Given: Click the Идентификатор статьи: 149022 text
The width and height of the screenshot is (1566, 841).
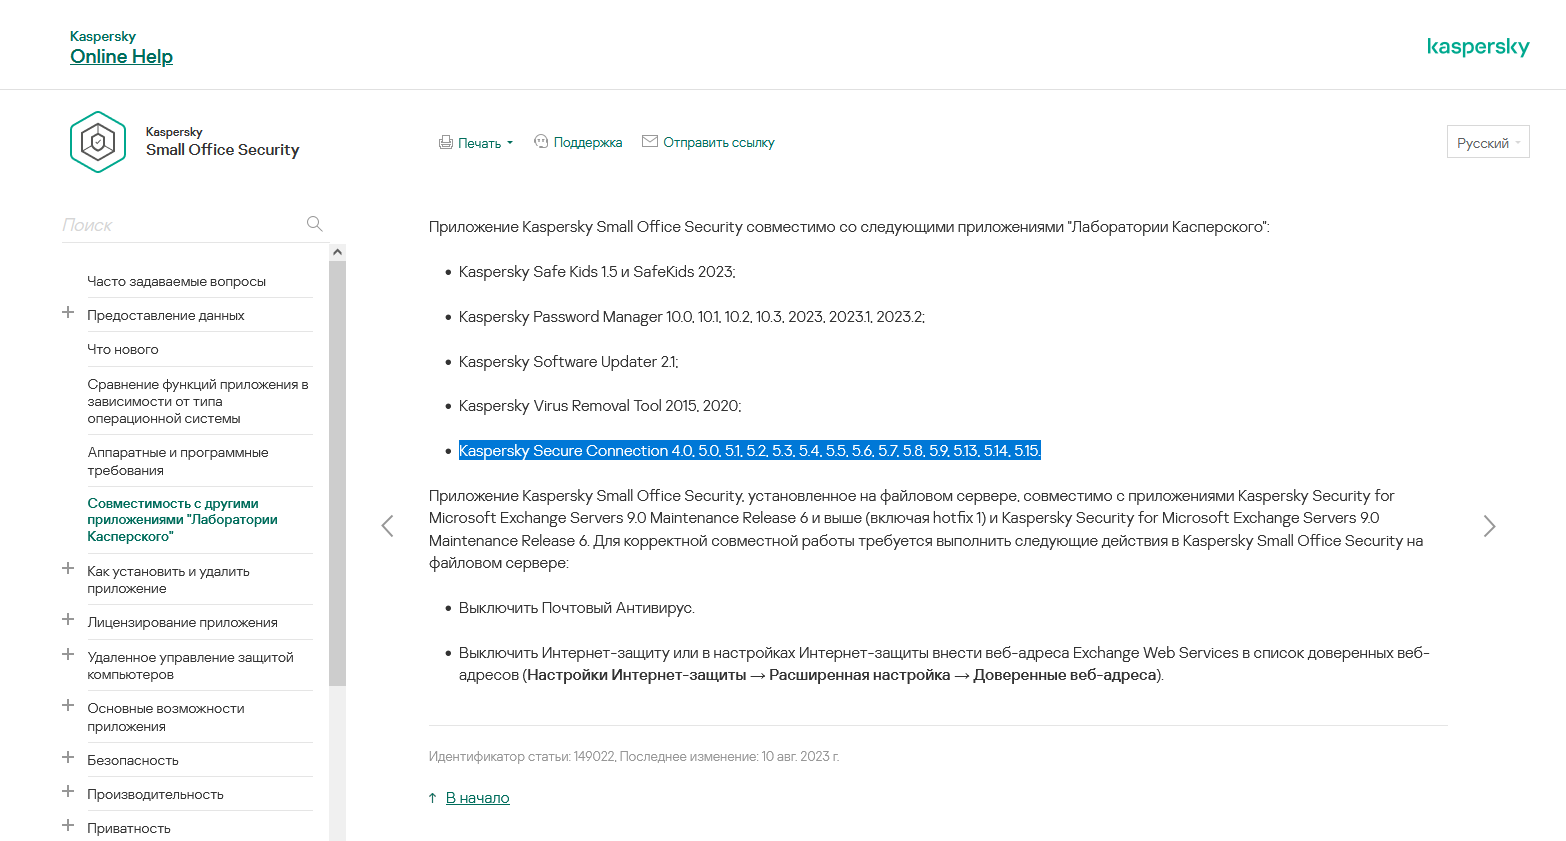Looking at the screenshot, I should point(521,757).
